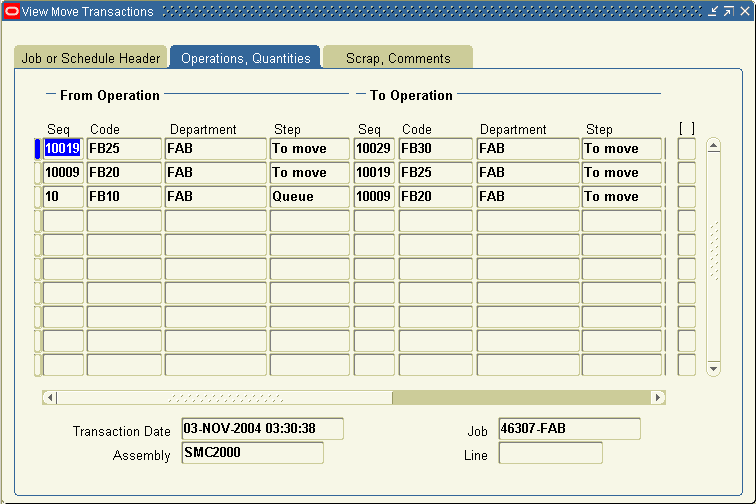Click the Transaction Date field

pos(263,429)
